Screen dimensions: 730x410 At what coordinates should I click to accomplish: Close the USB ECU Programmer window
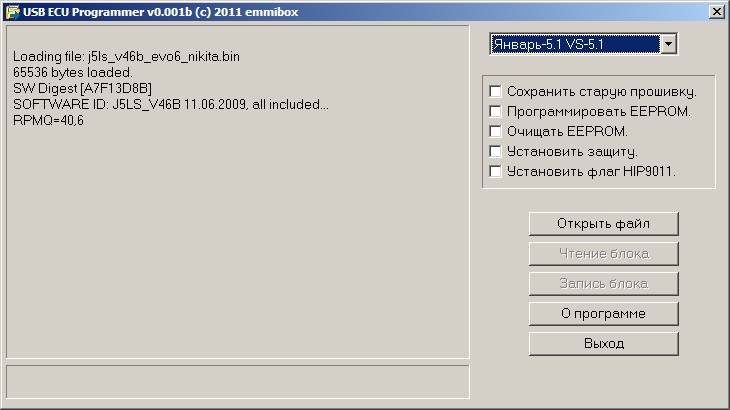[x=716, y=11]
